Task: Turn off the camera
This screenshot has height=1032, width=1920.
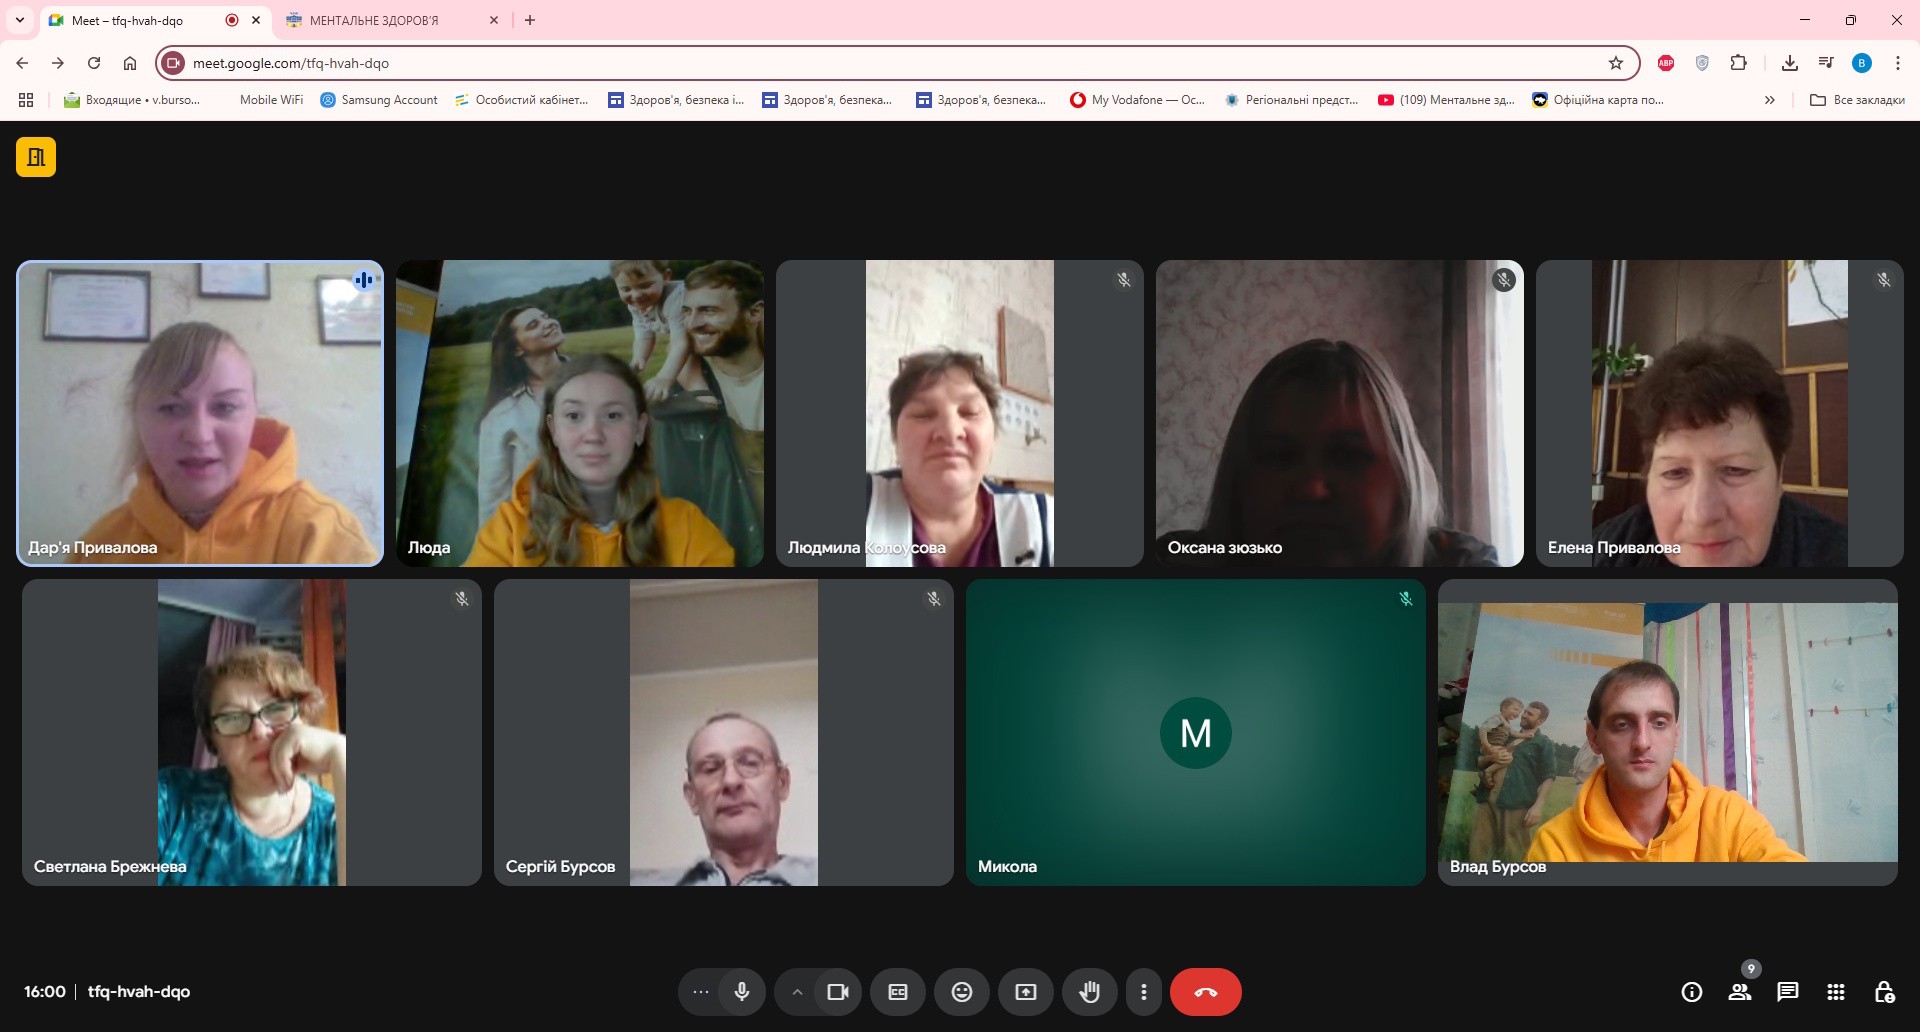Action: click(x=838, y=992)
